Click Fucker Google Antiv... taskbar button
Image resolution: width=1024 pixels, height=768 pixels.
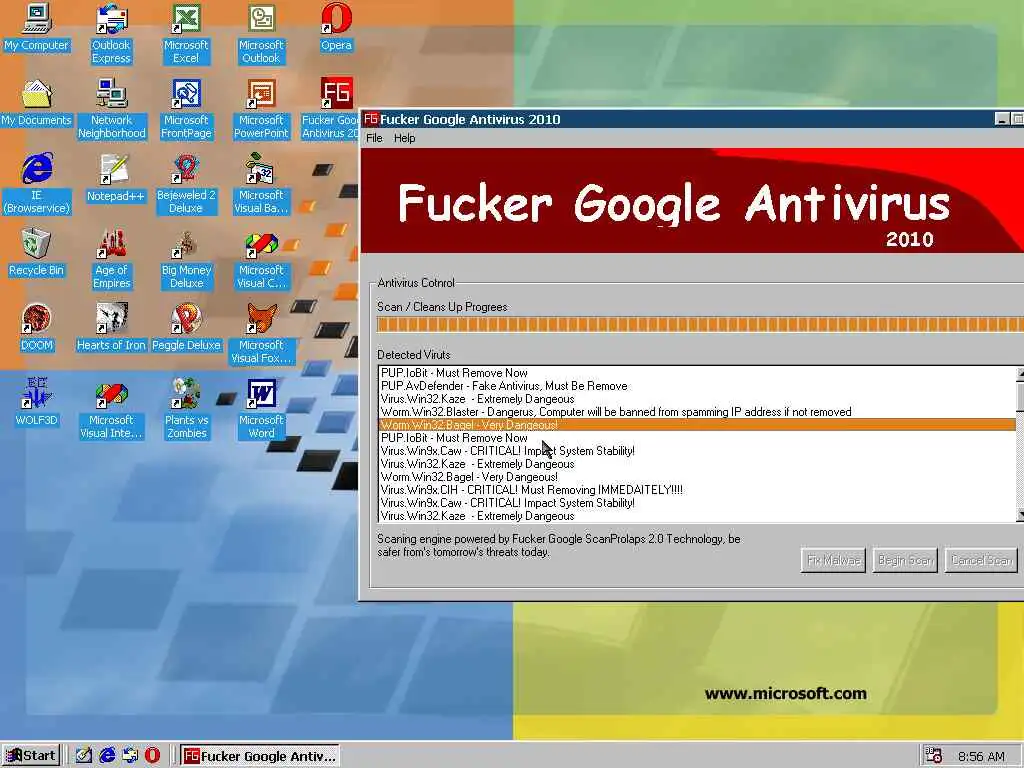[x=260, y=756]
